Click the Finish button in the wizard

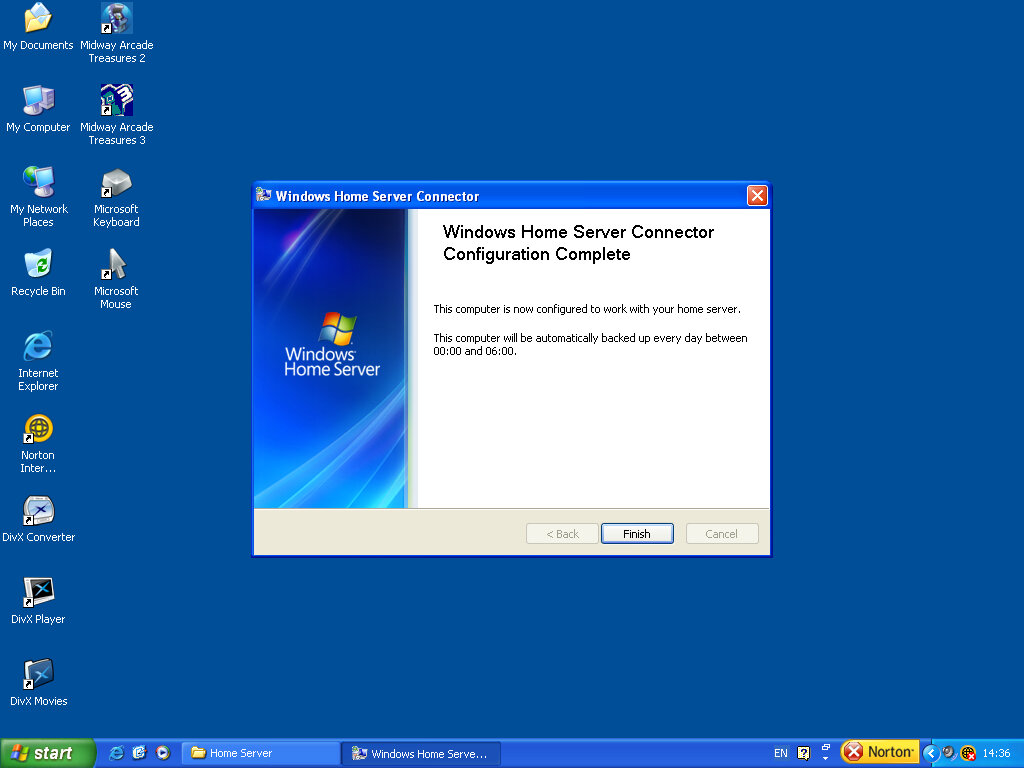pyautogui.click(x=637, y=534)
